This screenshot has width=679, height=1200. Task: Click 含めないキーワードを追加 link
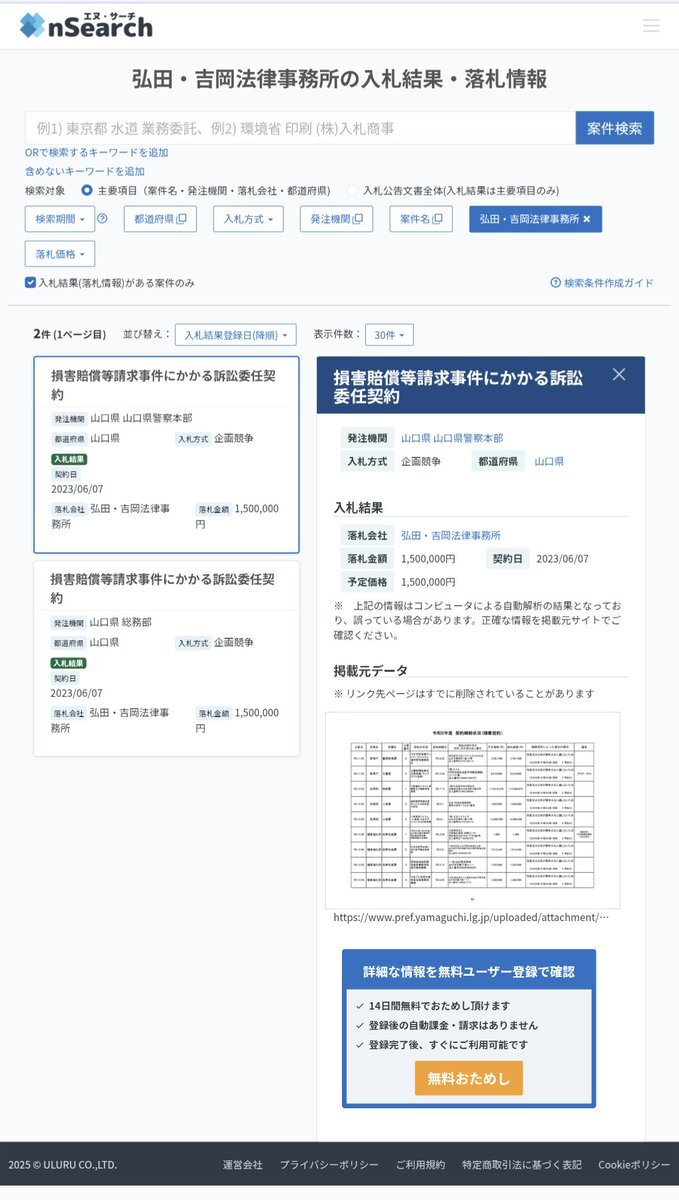click(85, 171)
